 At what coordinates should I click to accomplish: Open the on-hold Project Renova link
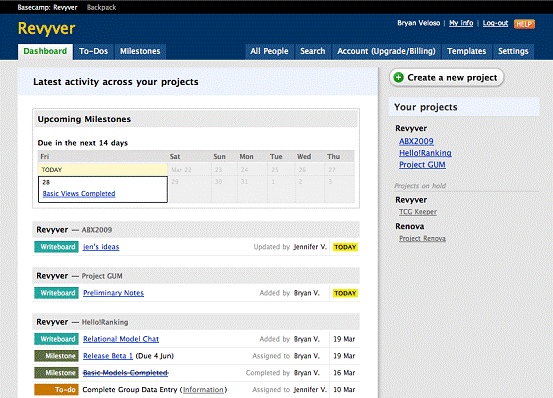(422, 239)
